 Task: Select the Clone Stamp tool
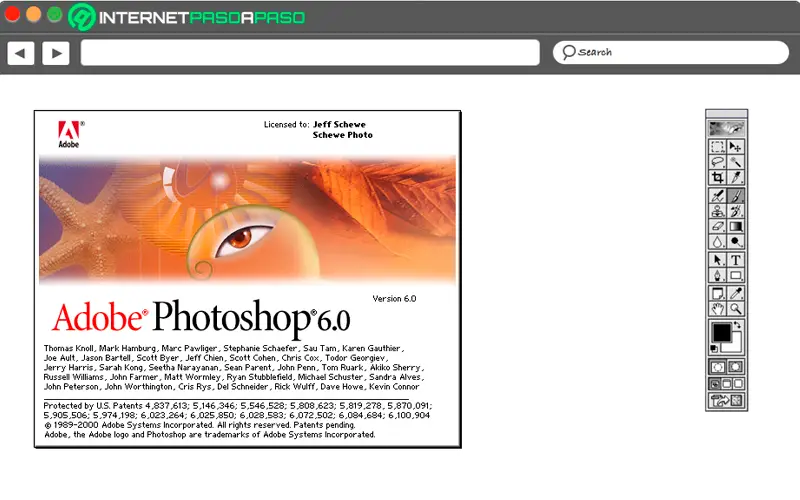[x=717, y=211]
